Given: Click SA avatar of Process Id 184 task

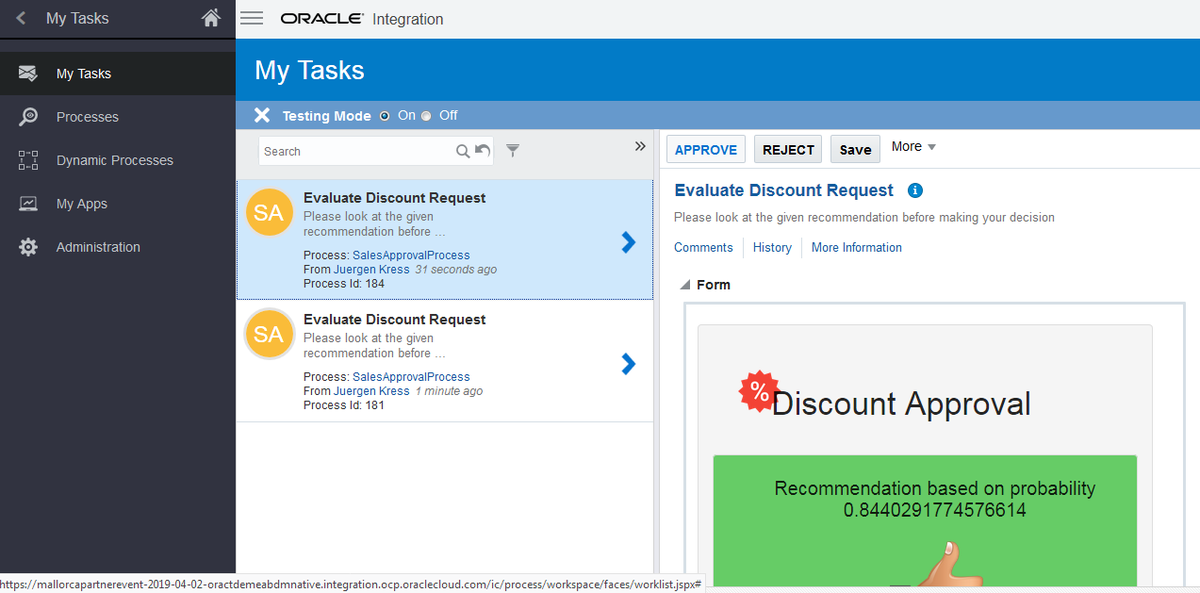Looking at the screenshot, I should (x=269, y=213).
